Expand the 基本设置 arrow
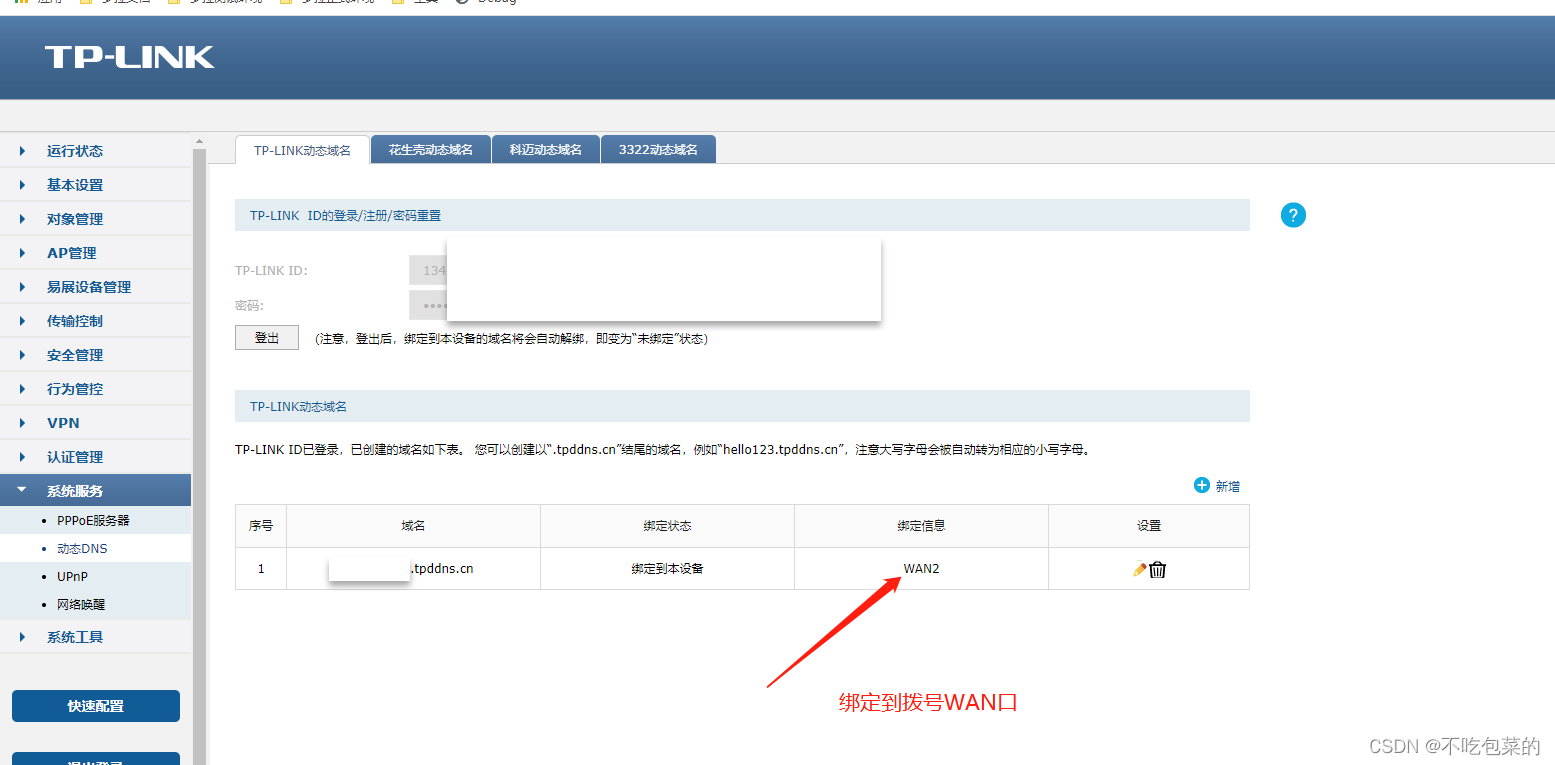 tap(22, 185)
